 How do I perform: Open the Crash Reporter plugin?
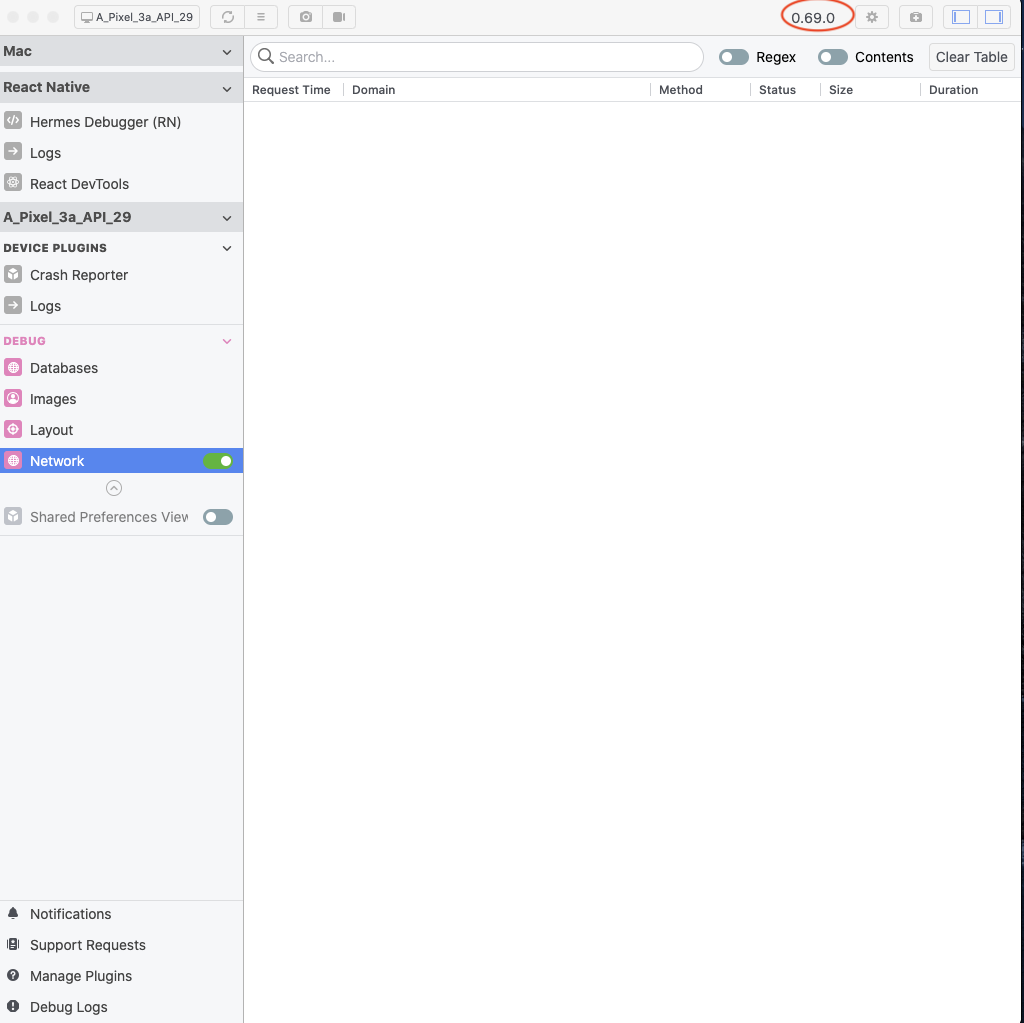(x=78, y=274)
